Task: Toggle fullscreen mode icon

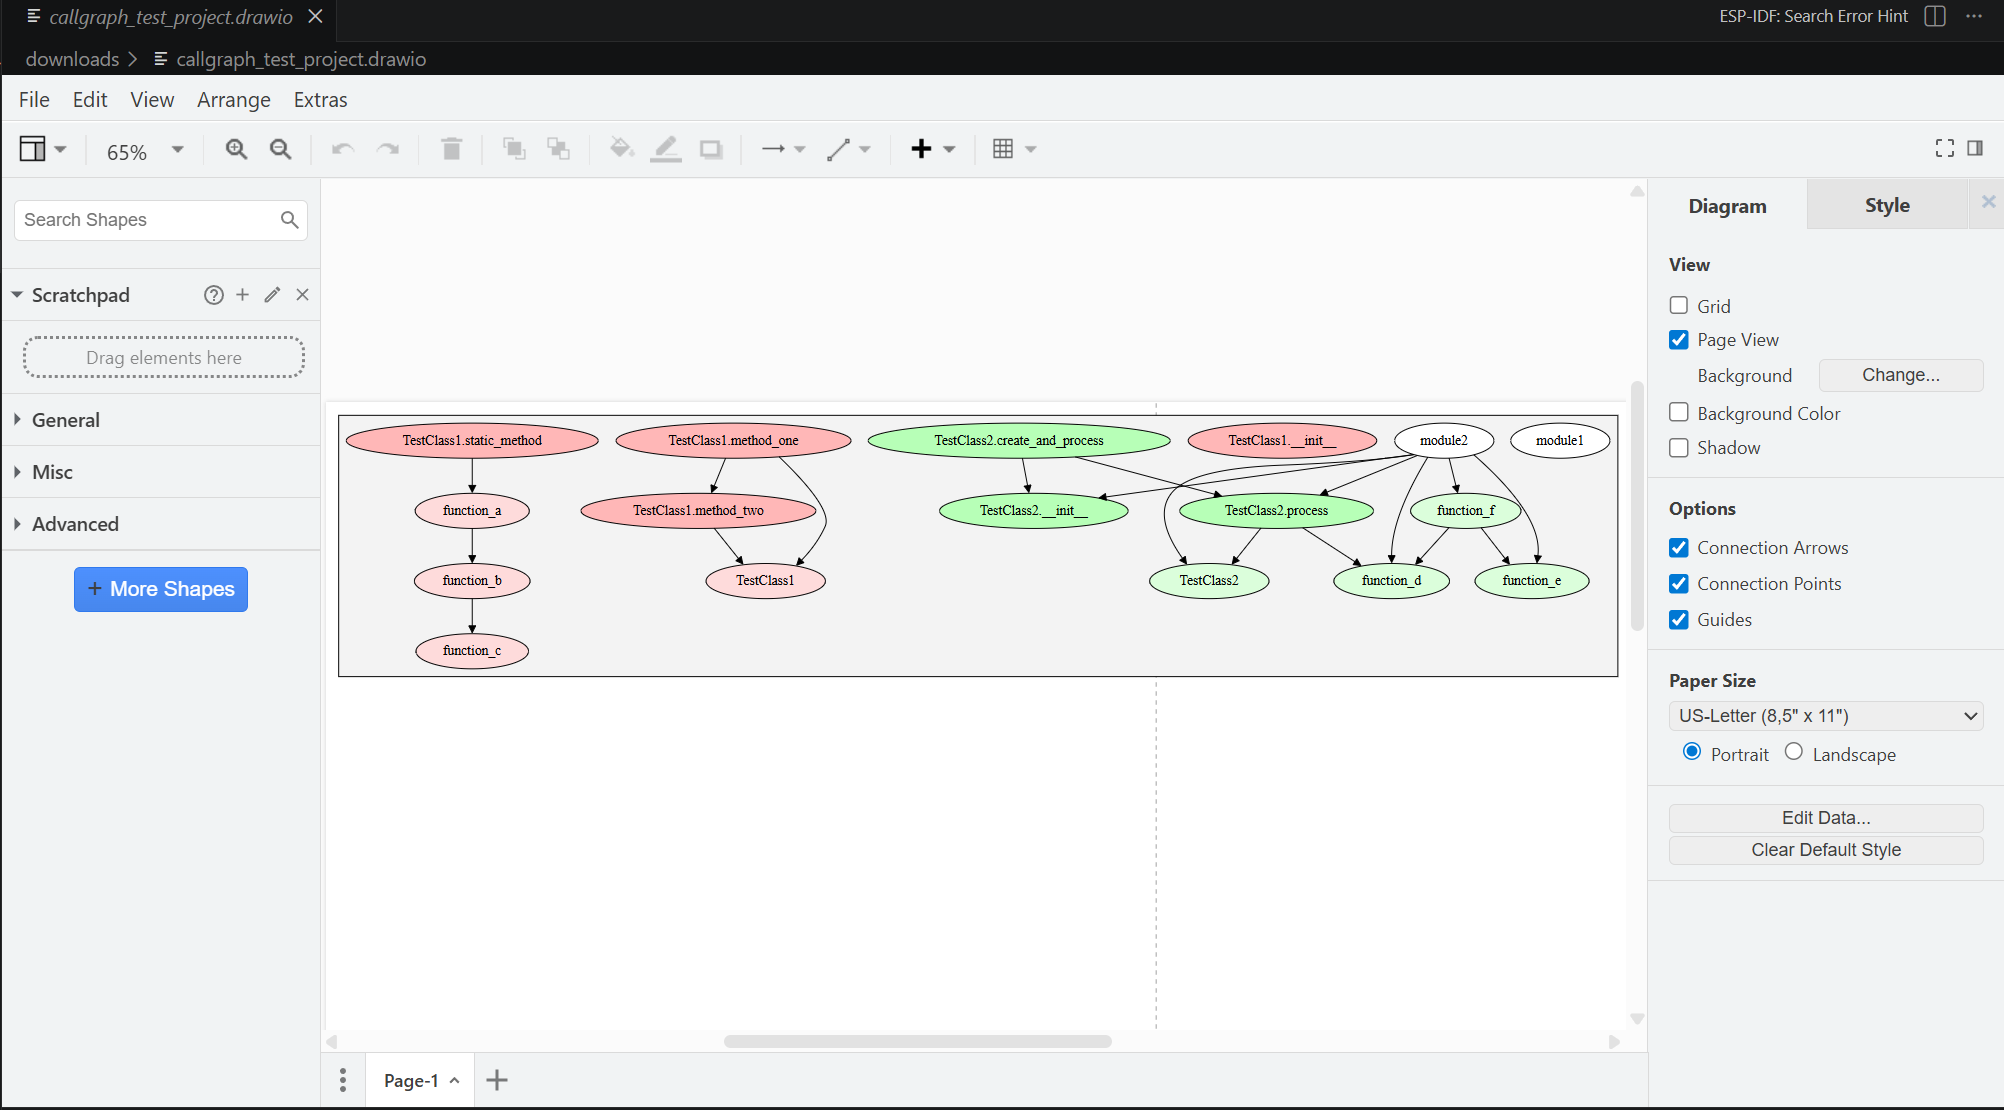Action: tap(1944, 148)
